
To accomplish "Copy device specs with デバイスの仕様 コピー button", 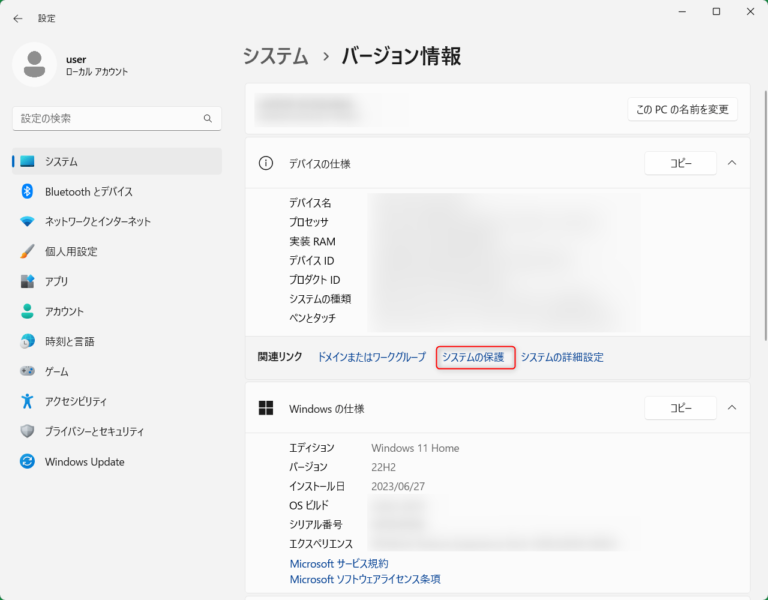I will point(680,163).
